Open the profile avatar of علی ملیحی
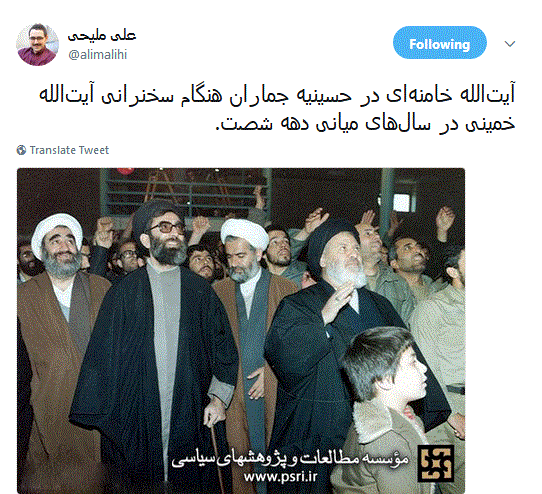 (x=37, y=45)
